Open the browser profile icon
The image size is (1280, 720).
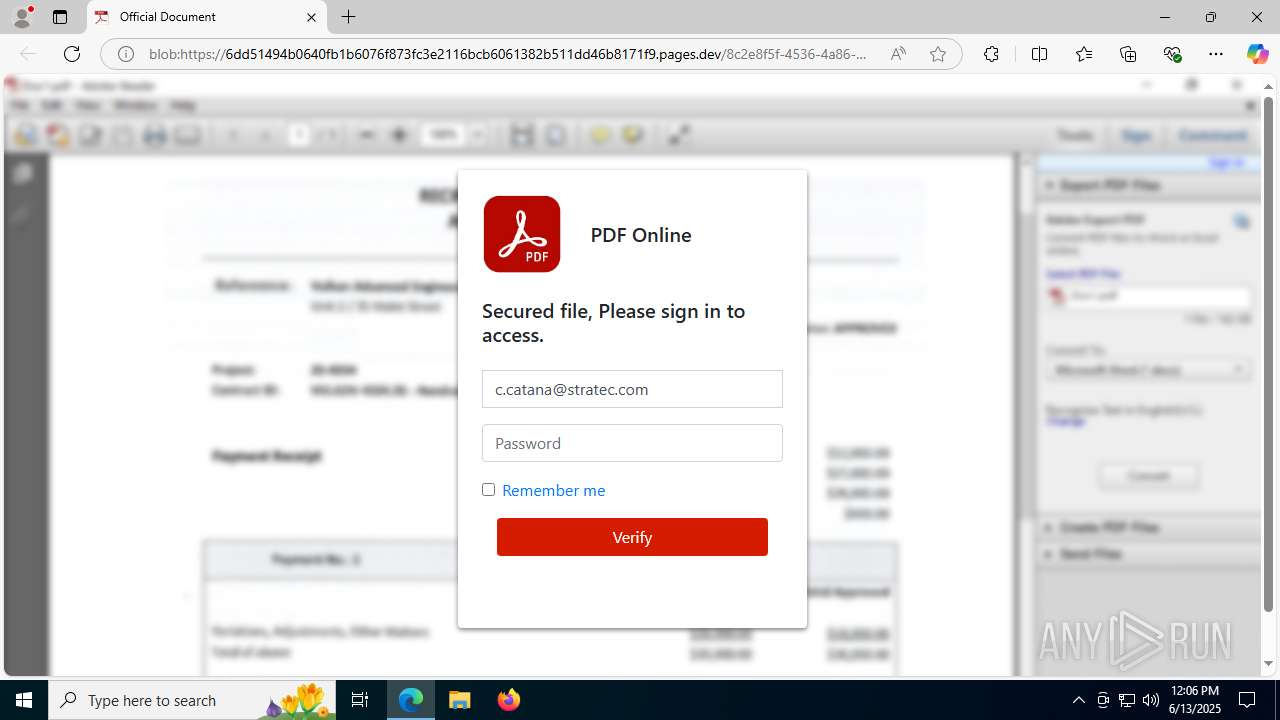pyautogui.click(x=22, y=17)
